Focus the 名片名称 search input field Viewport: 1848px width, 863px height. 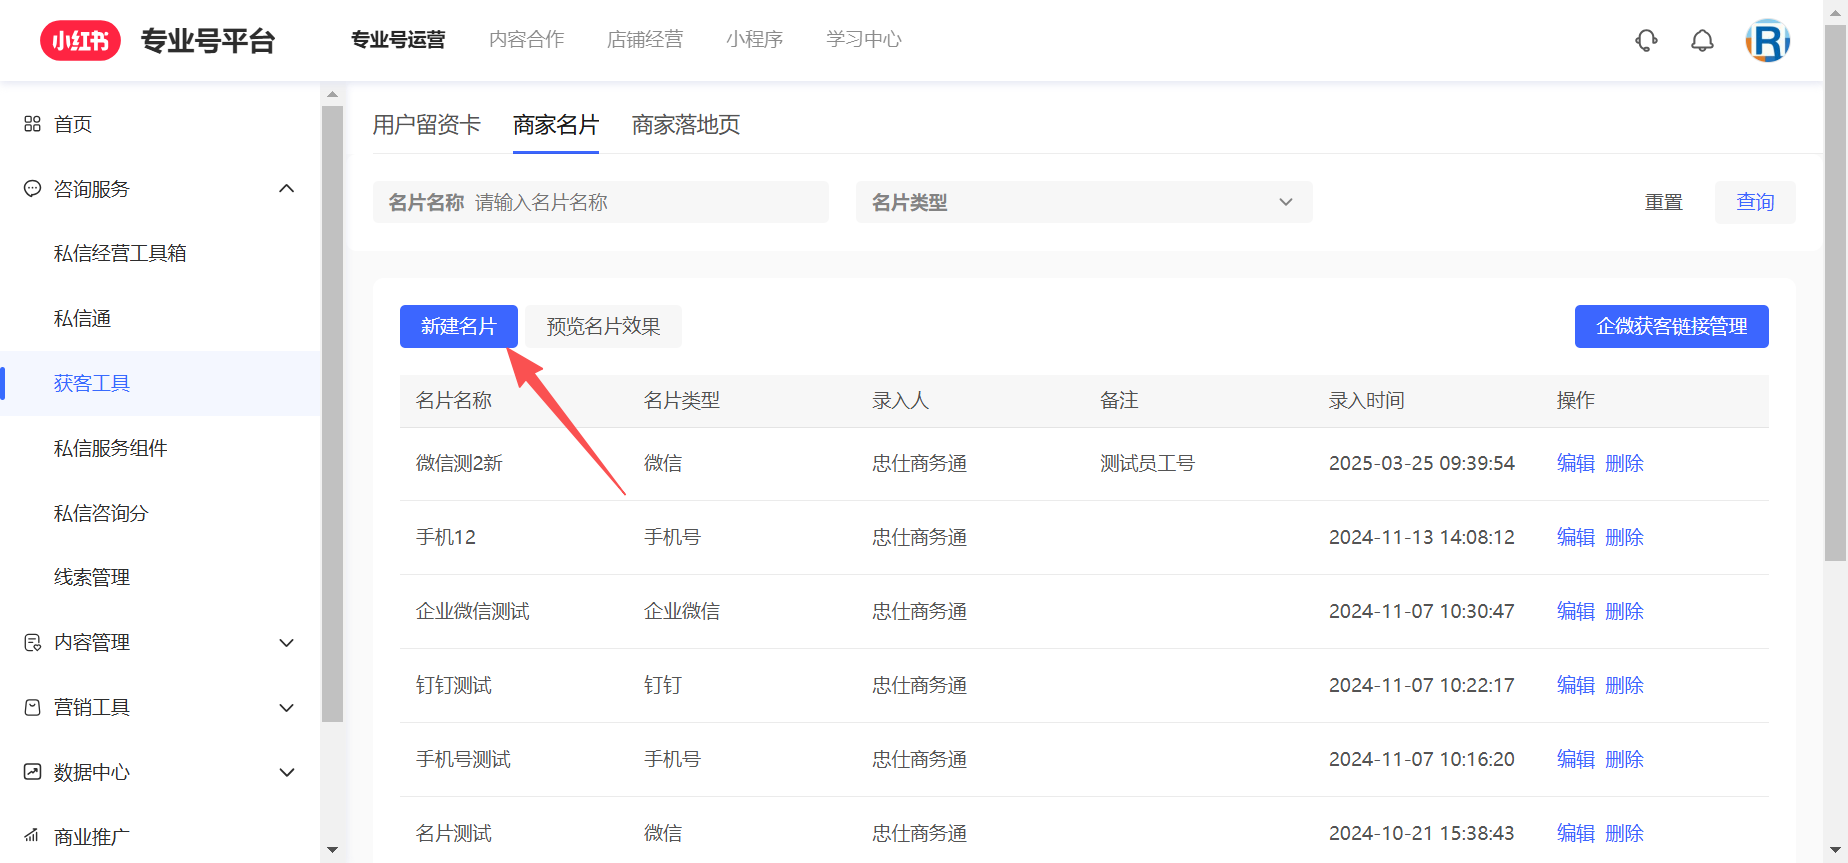pyautogui.click(x=640, y=202)
